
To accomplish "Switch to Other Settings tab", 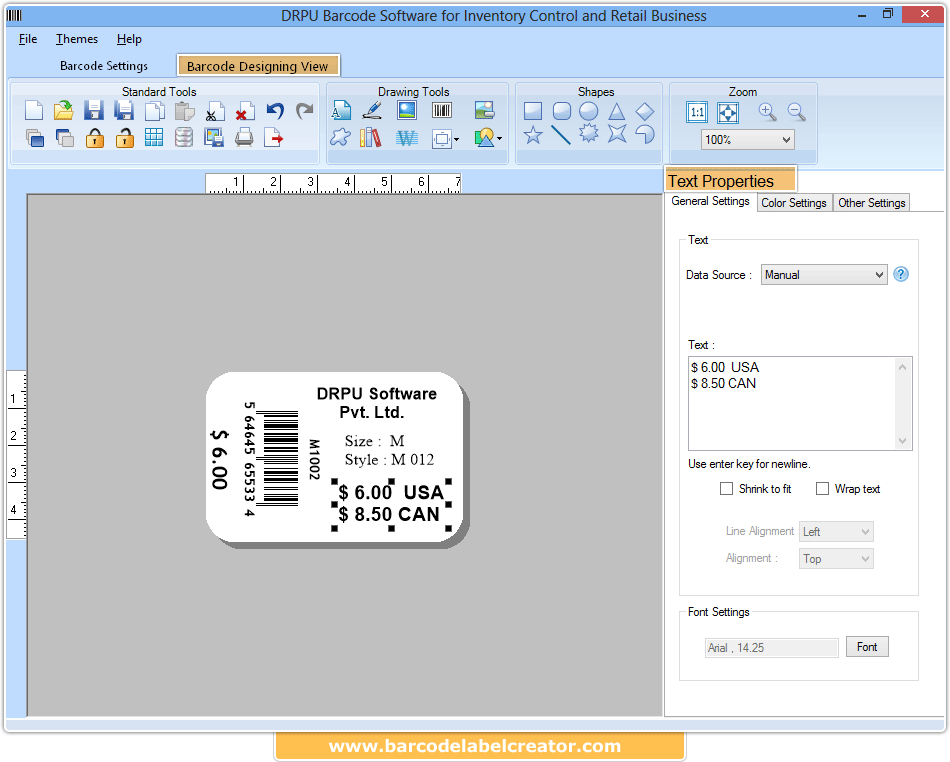I will [871, 203].
